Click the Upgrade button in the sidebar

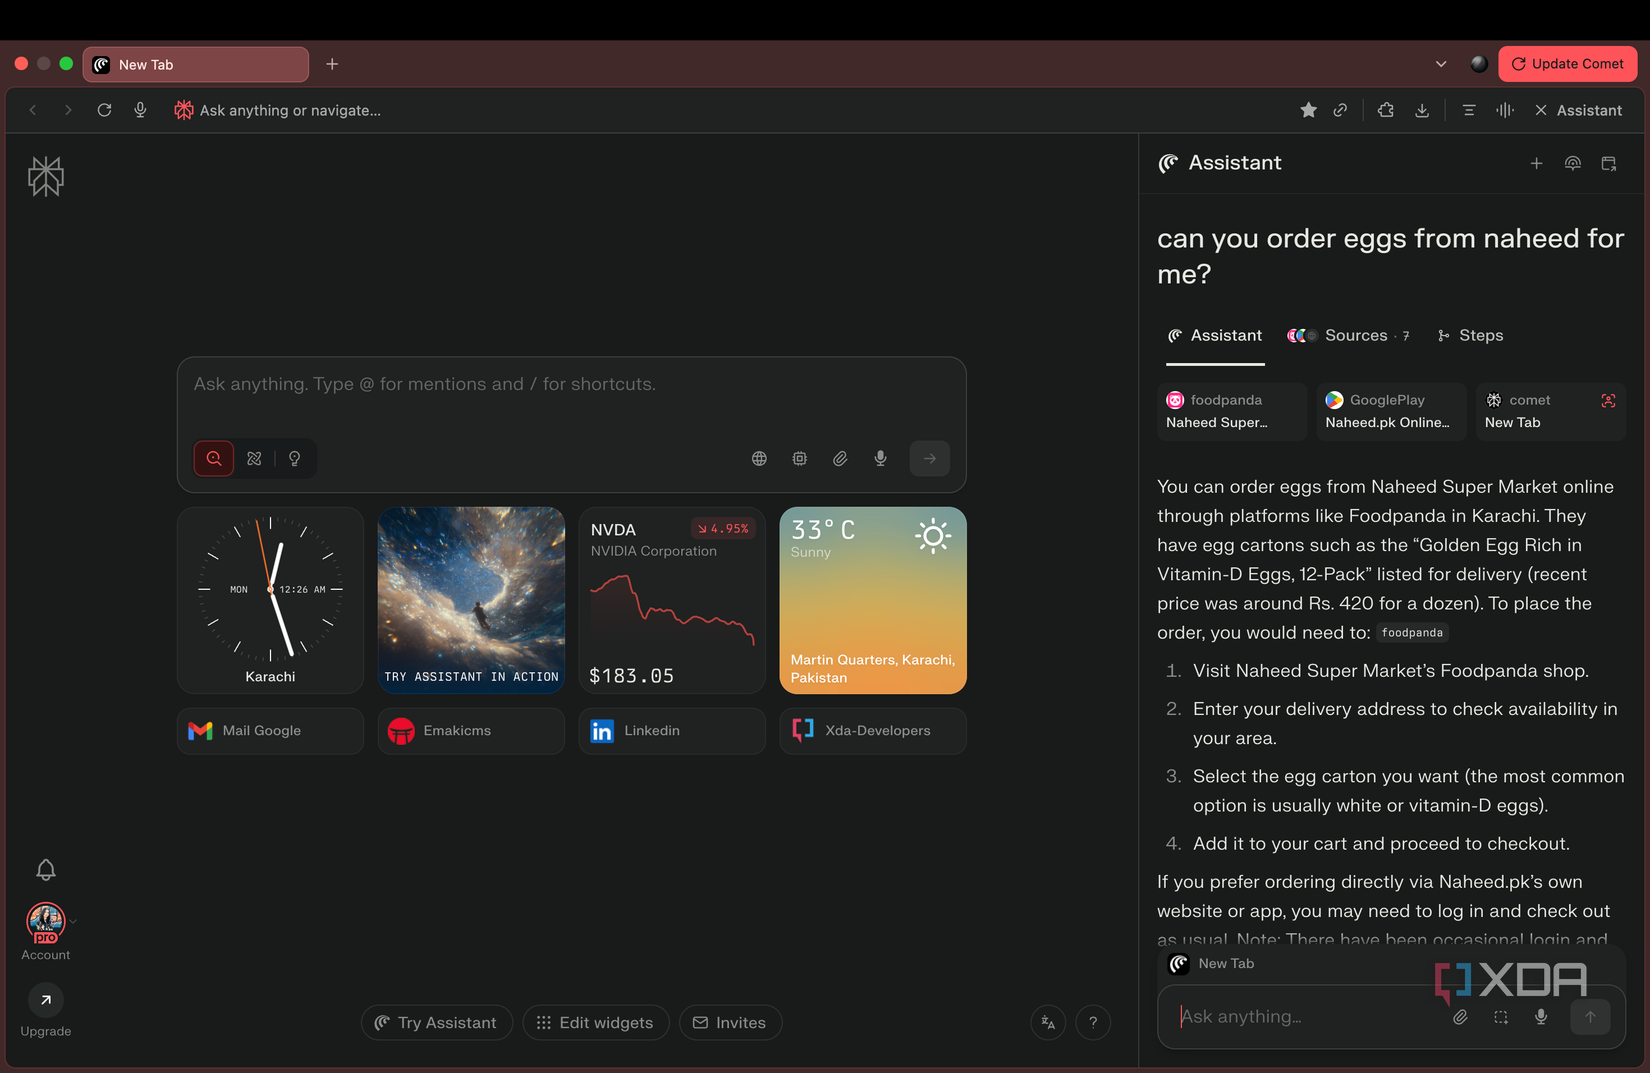(x=46, y=1011)
